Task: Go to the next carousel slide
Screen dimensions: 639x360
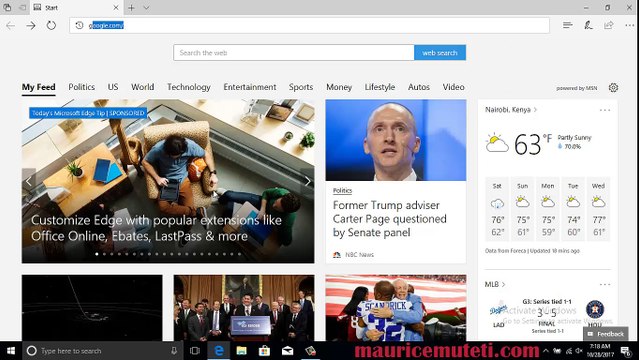Action: tap(307, 181)
